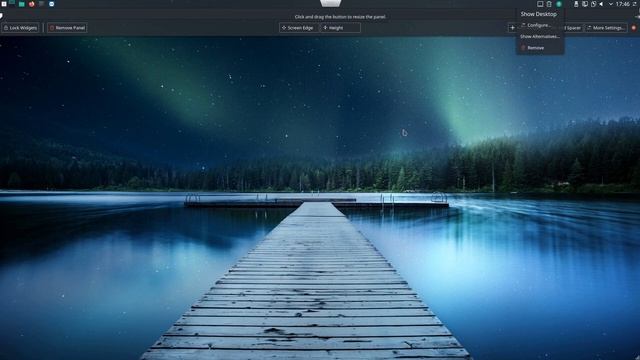
Task: Choose Configure in the Show Desktop popup
Action: pyautogui.click(x=540, y=25)
